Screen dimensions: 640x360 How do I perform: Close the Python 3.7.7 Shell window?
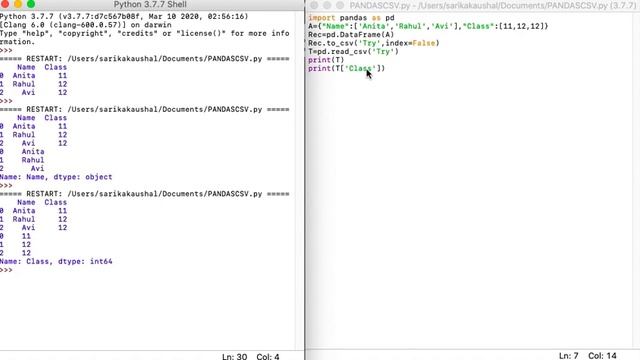coord(5,4)
